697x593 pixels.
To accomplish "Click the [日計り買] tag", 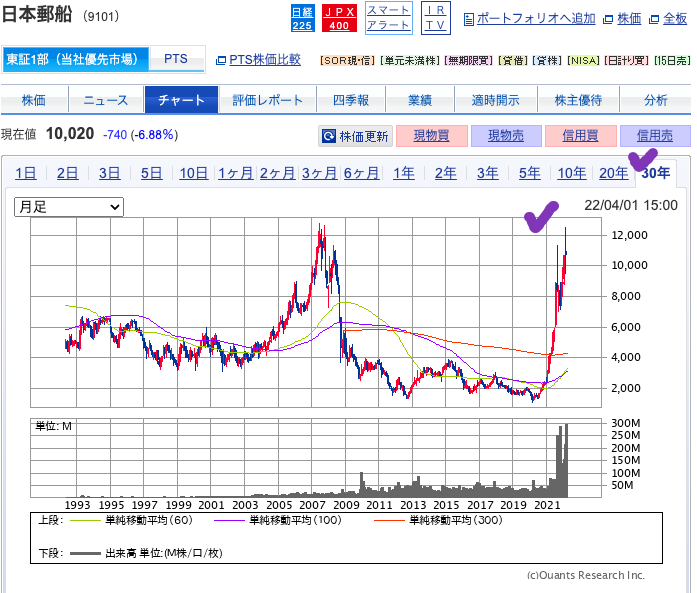I will 627,60.
